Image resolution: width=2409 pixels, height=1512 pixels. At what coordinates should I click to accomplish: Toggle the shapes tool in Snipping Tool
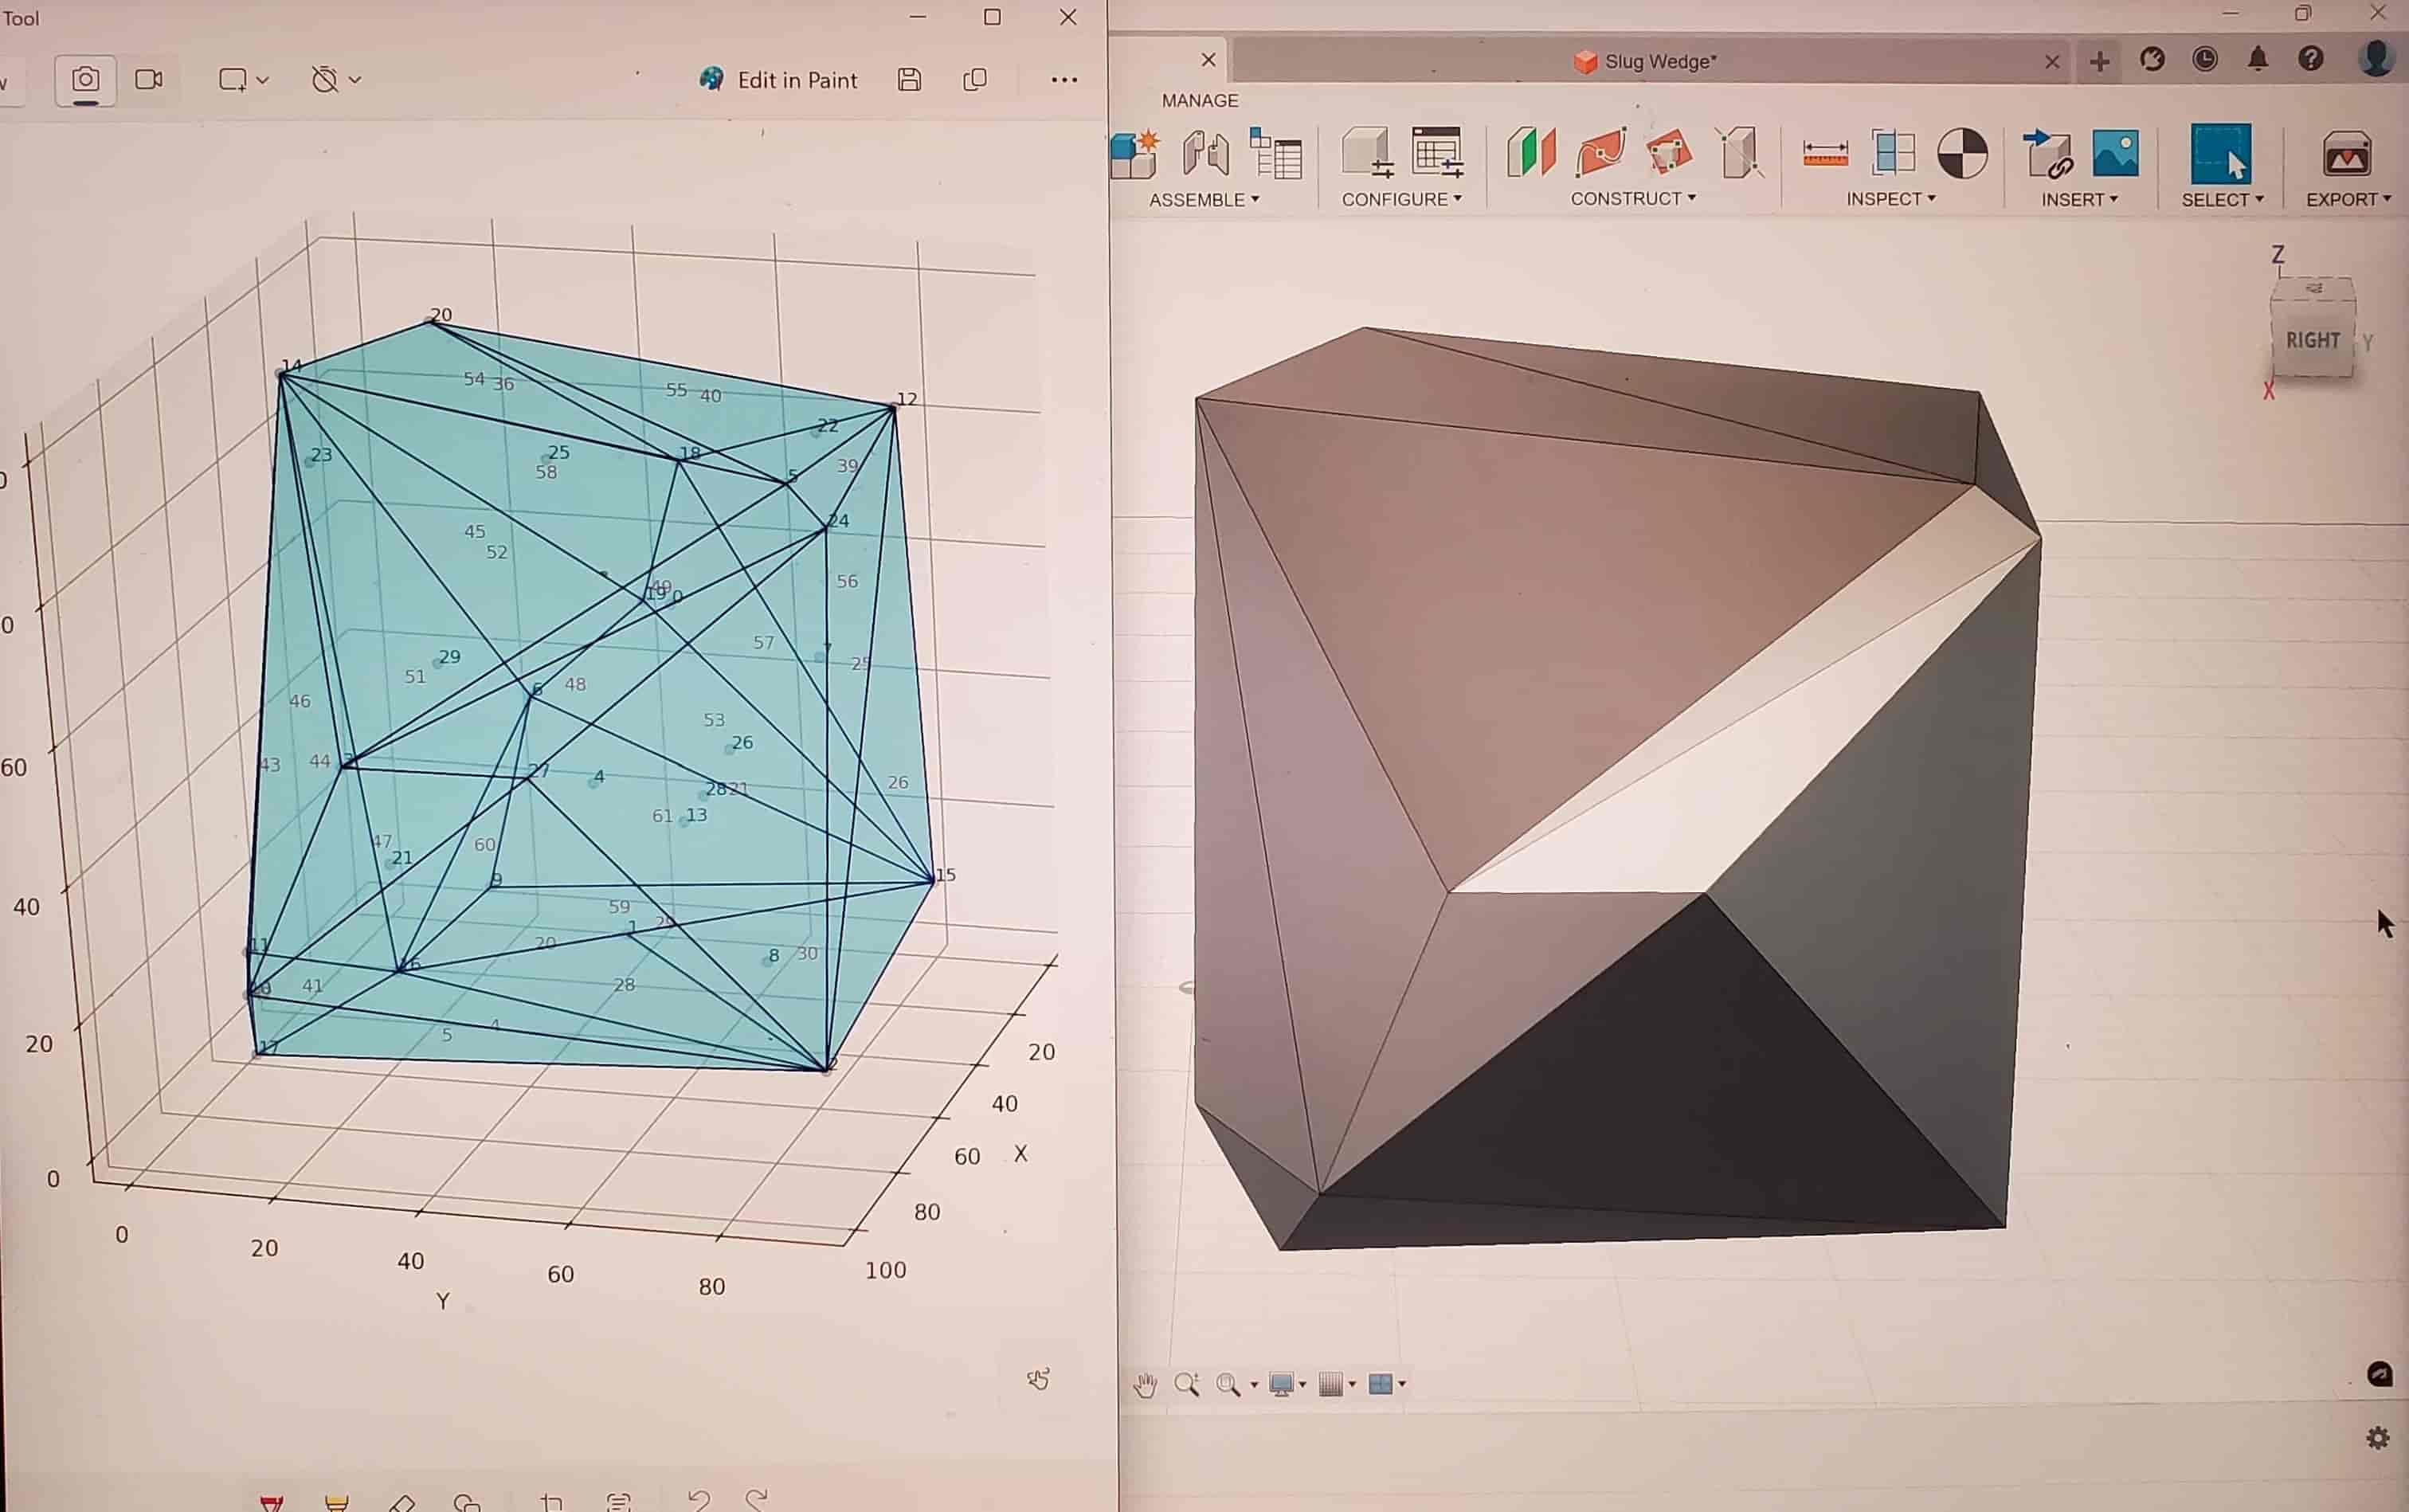point(467,1503)
